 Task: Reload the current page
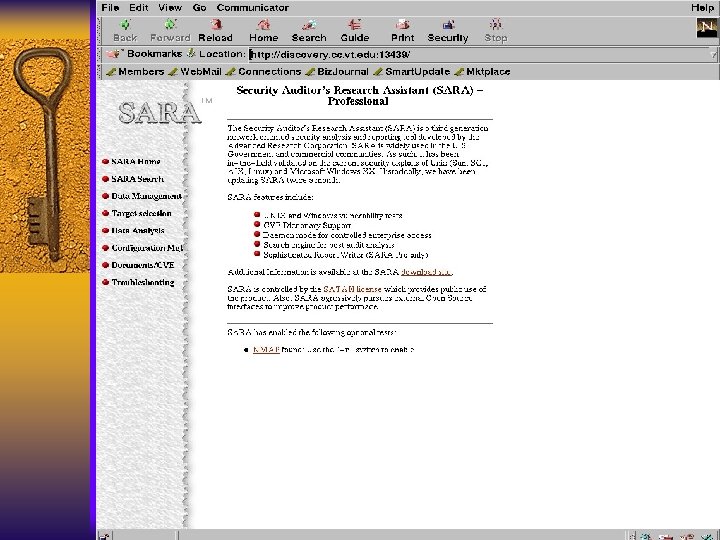pos(215,31)
